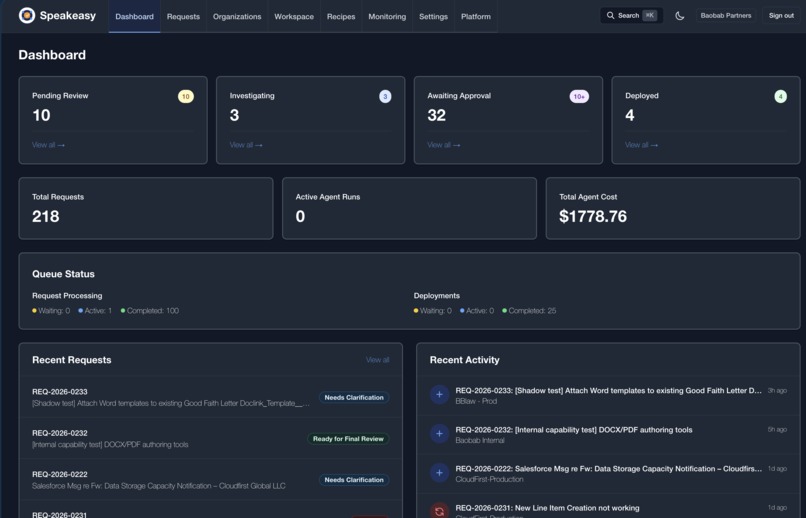Image resolution: width=806 pixels, height=518 pixels.
Task: Open REQ-2026-0232 DOCX/PDF authoring activity entry
Action: coord(608,434)
